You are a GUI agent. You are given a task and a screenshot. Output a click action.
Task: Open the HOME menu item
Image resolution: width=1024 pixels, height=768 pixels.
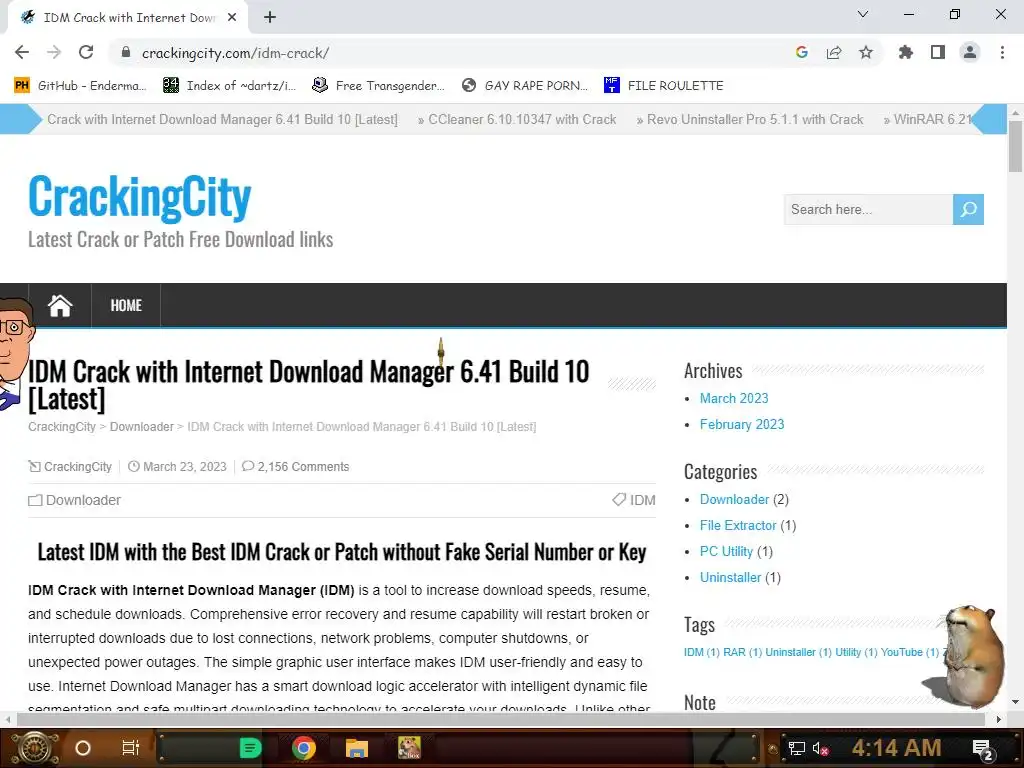126,305
